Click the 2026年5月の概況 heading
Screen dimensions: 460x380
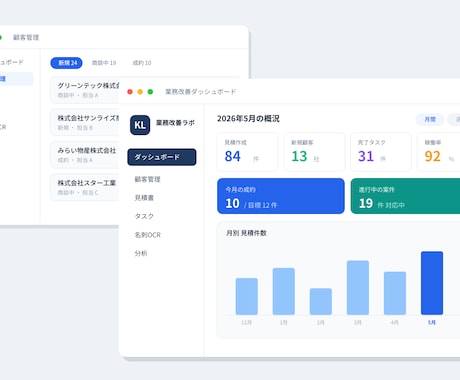coord(248,119)
